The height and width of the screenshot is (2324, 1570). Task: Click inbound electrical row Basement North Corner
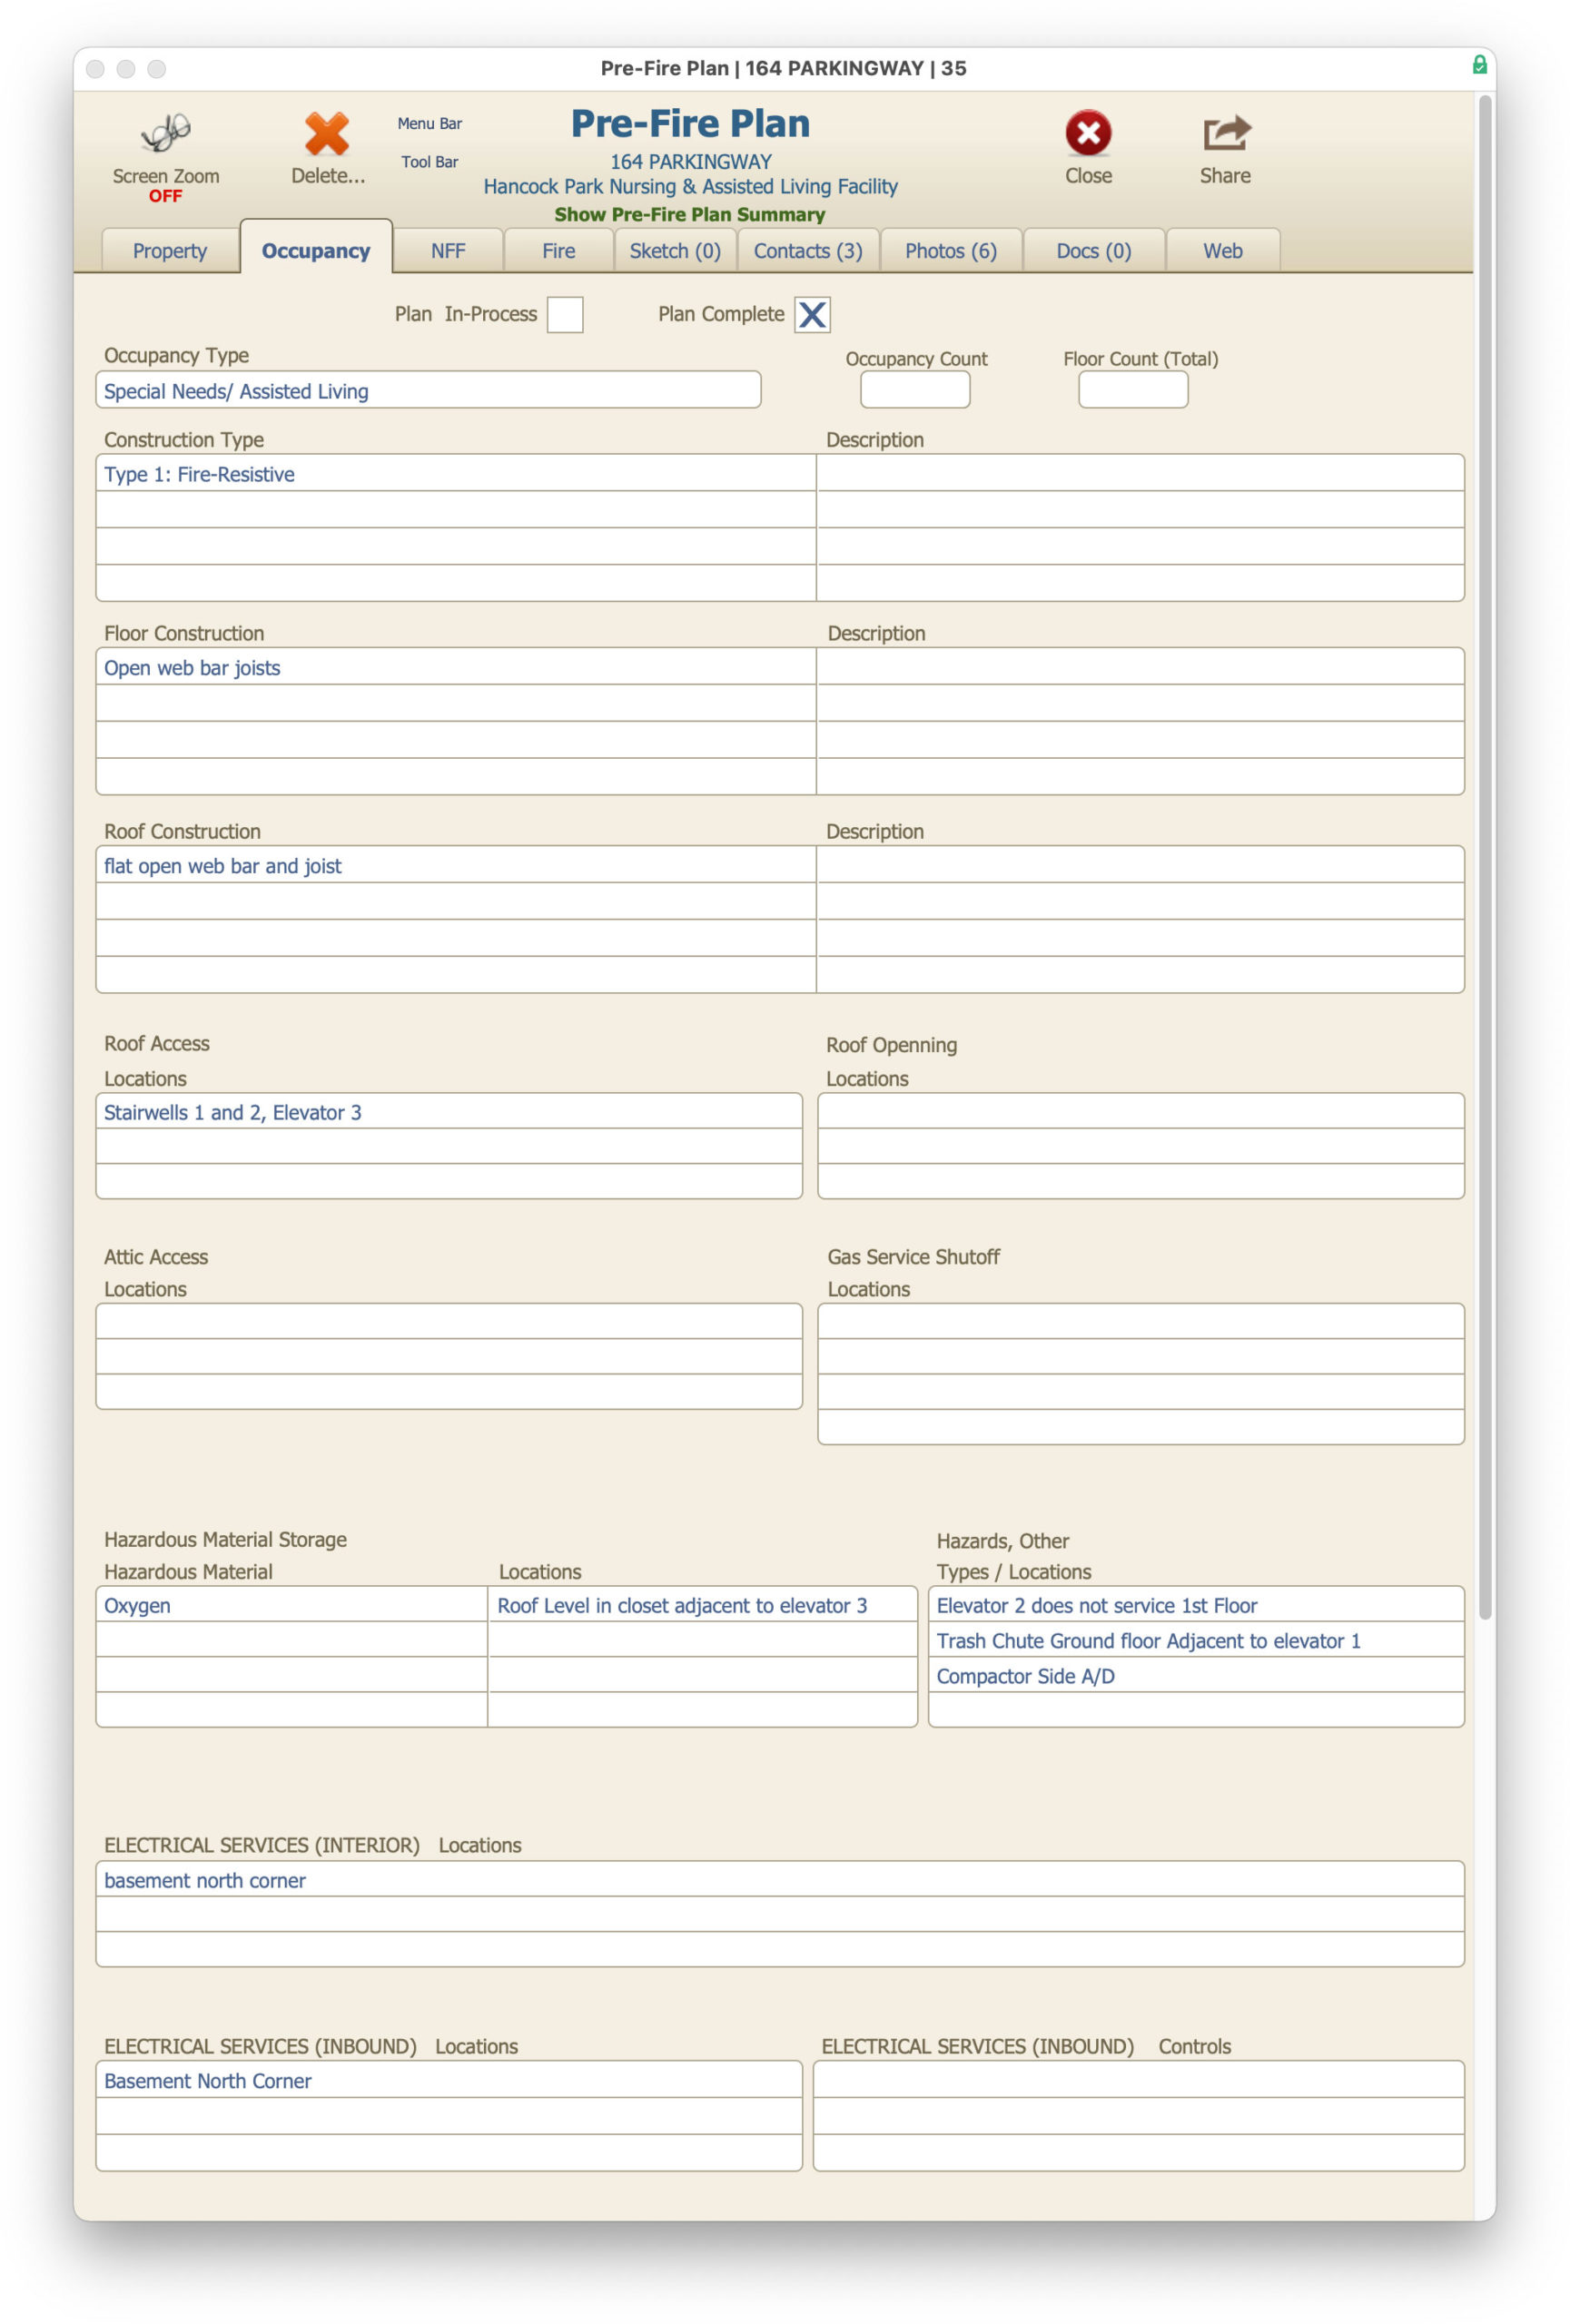[449, 2080]
